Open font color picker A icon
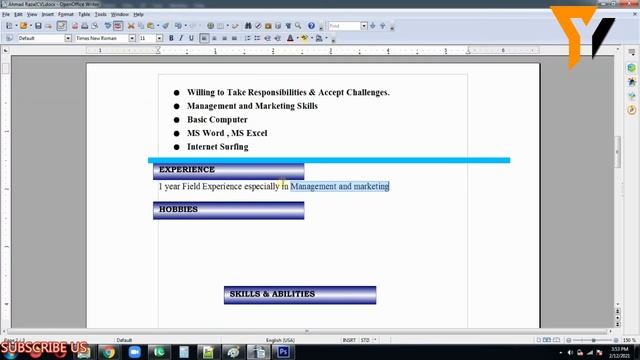Viewport: 640px width, 360px height. pyautogui.click(x=290, y=38)
